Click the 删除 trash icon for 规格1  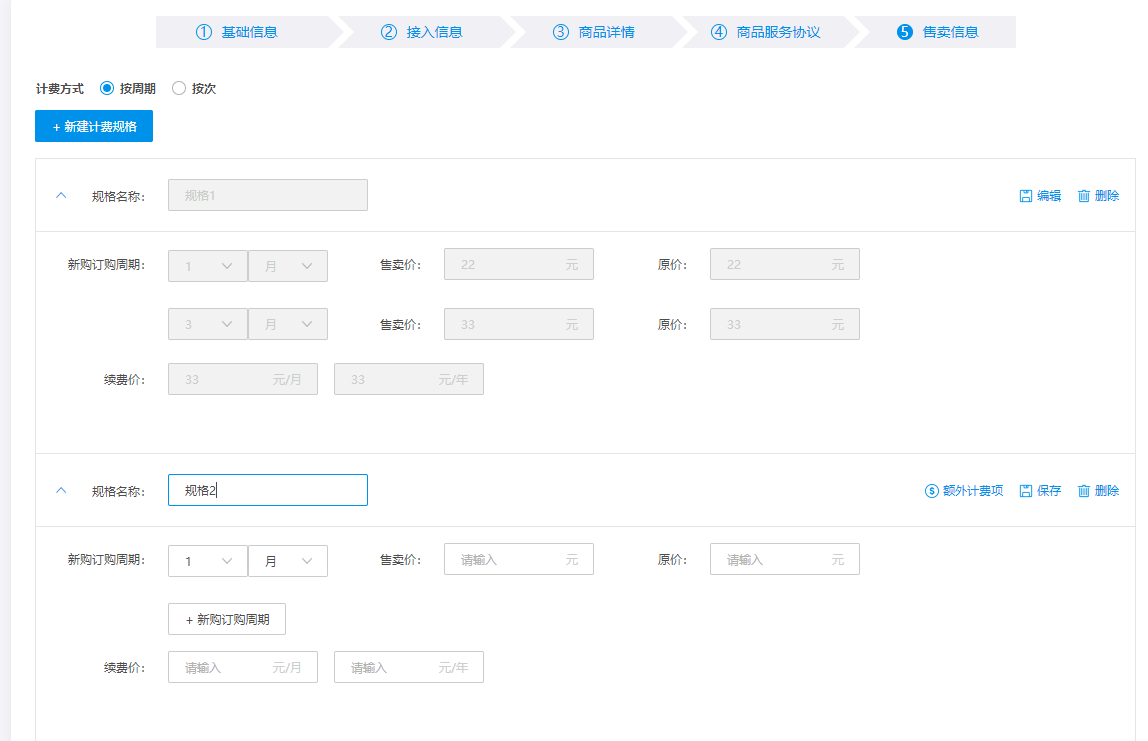pyautogui.click(x=1084, y=196)
